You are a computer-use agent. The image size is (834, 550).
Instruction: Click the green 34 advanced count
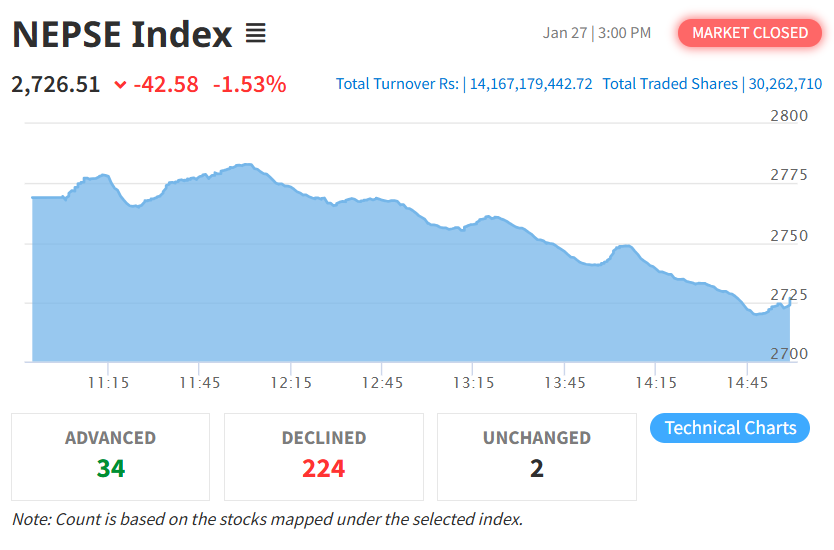point(111,468)
